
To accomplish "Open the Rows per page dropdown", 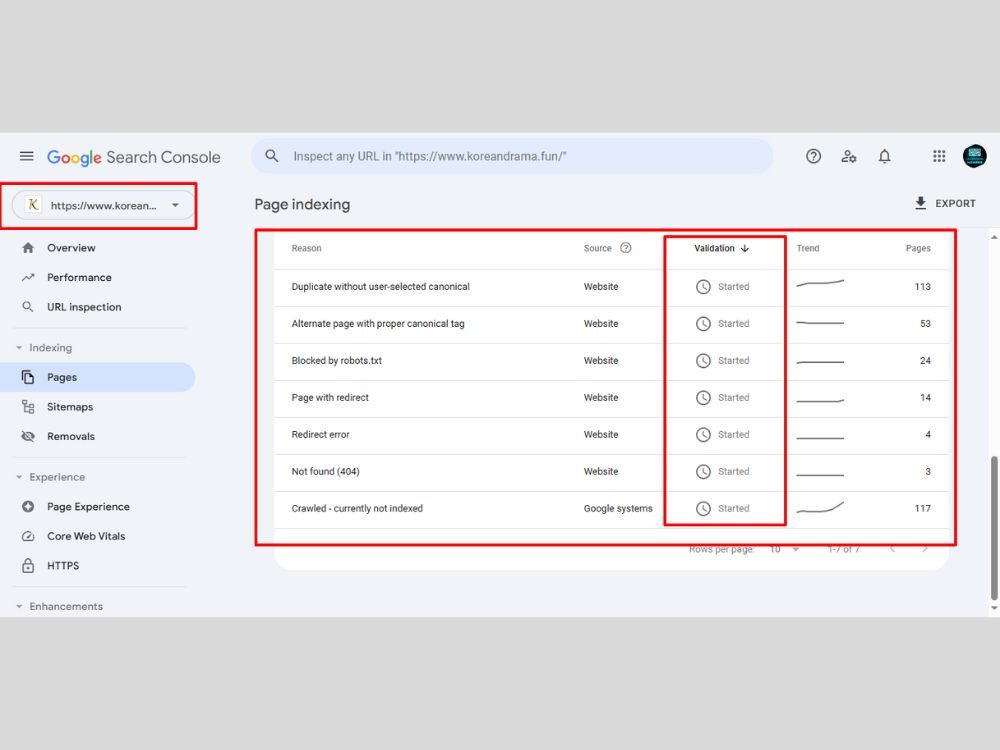I will point(784,549).
